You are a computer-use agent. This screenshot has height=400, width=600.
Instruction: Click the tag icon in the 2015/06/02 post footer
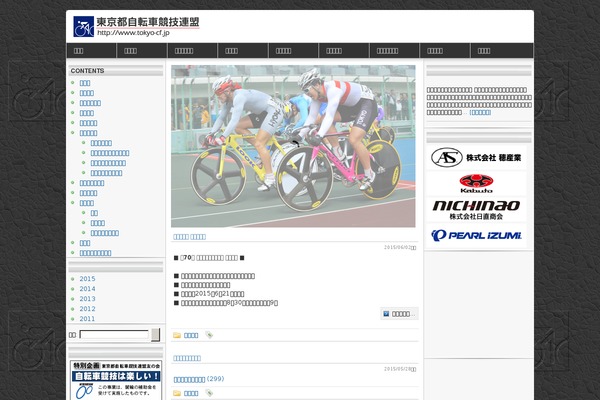pos(209,335)
